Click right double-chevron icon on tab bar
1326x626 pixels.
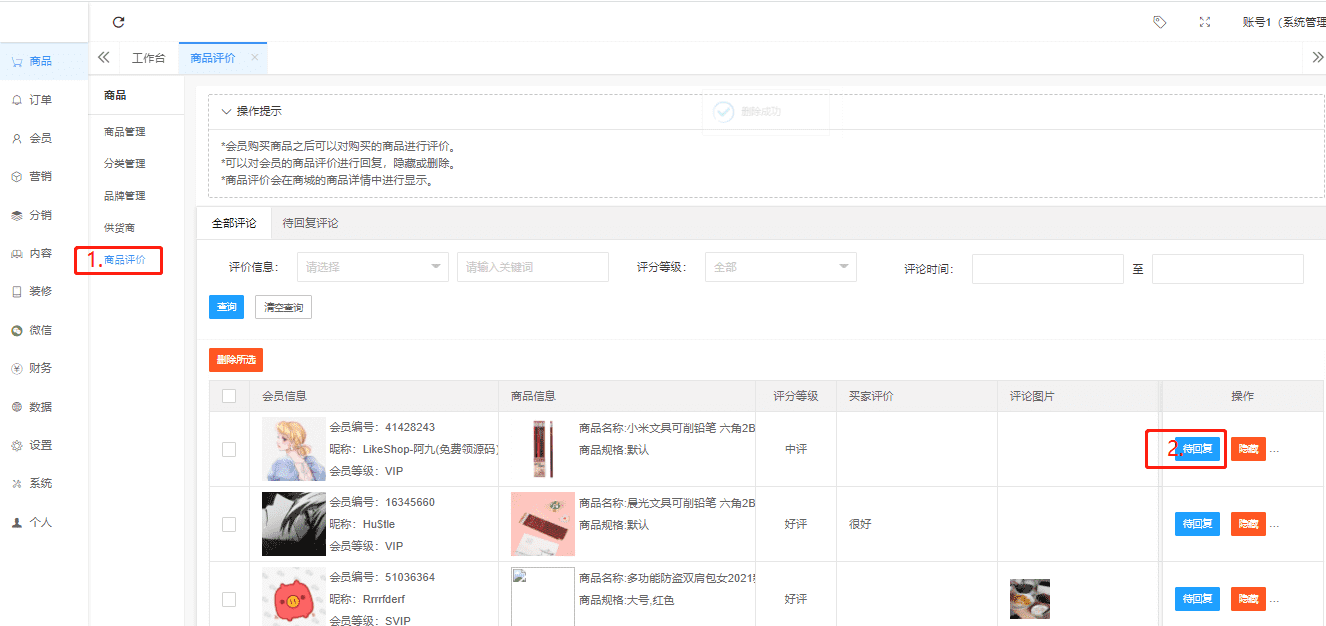1317,58
